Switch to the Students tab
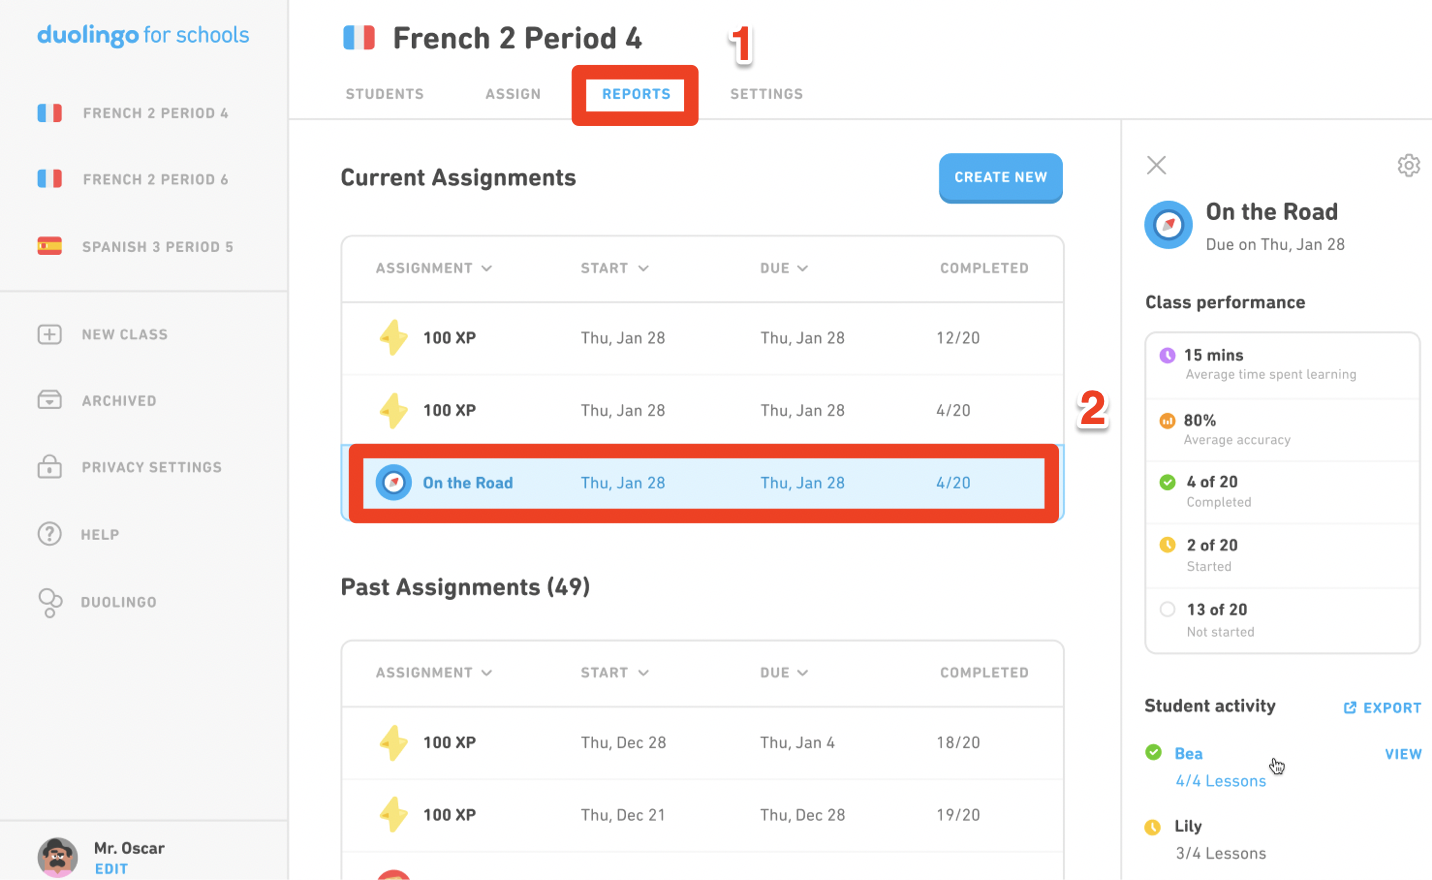The image size is (1432, 880). (385, 94)
